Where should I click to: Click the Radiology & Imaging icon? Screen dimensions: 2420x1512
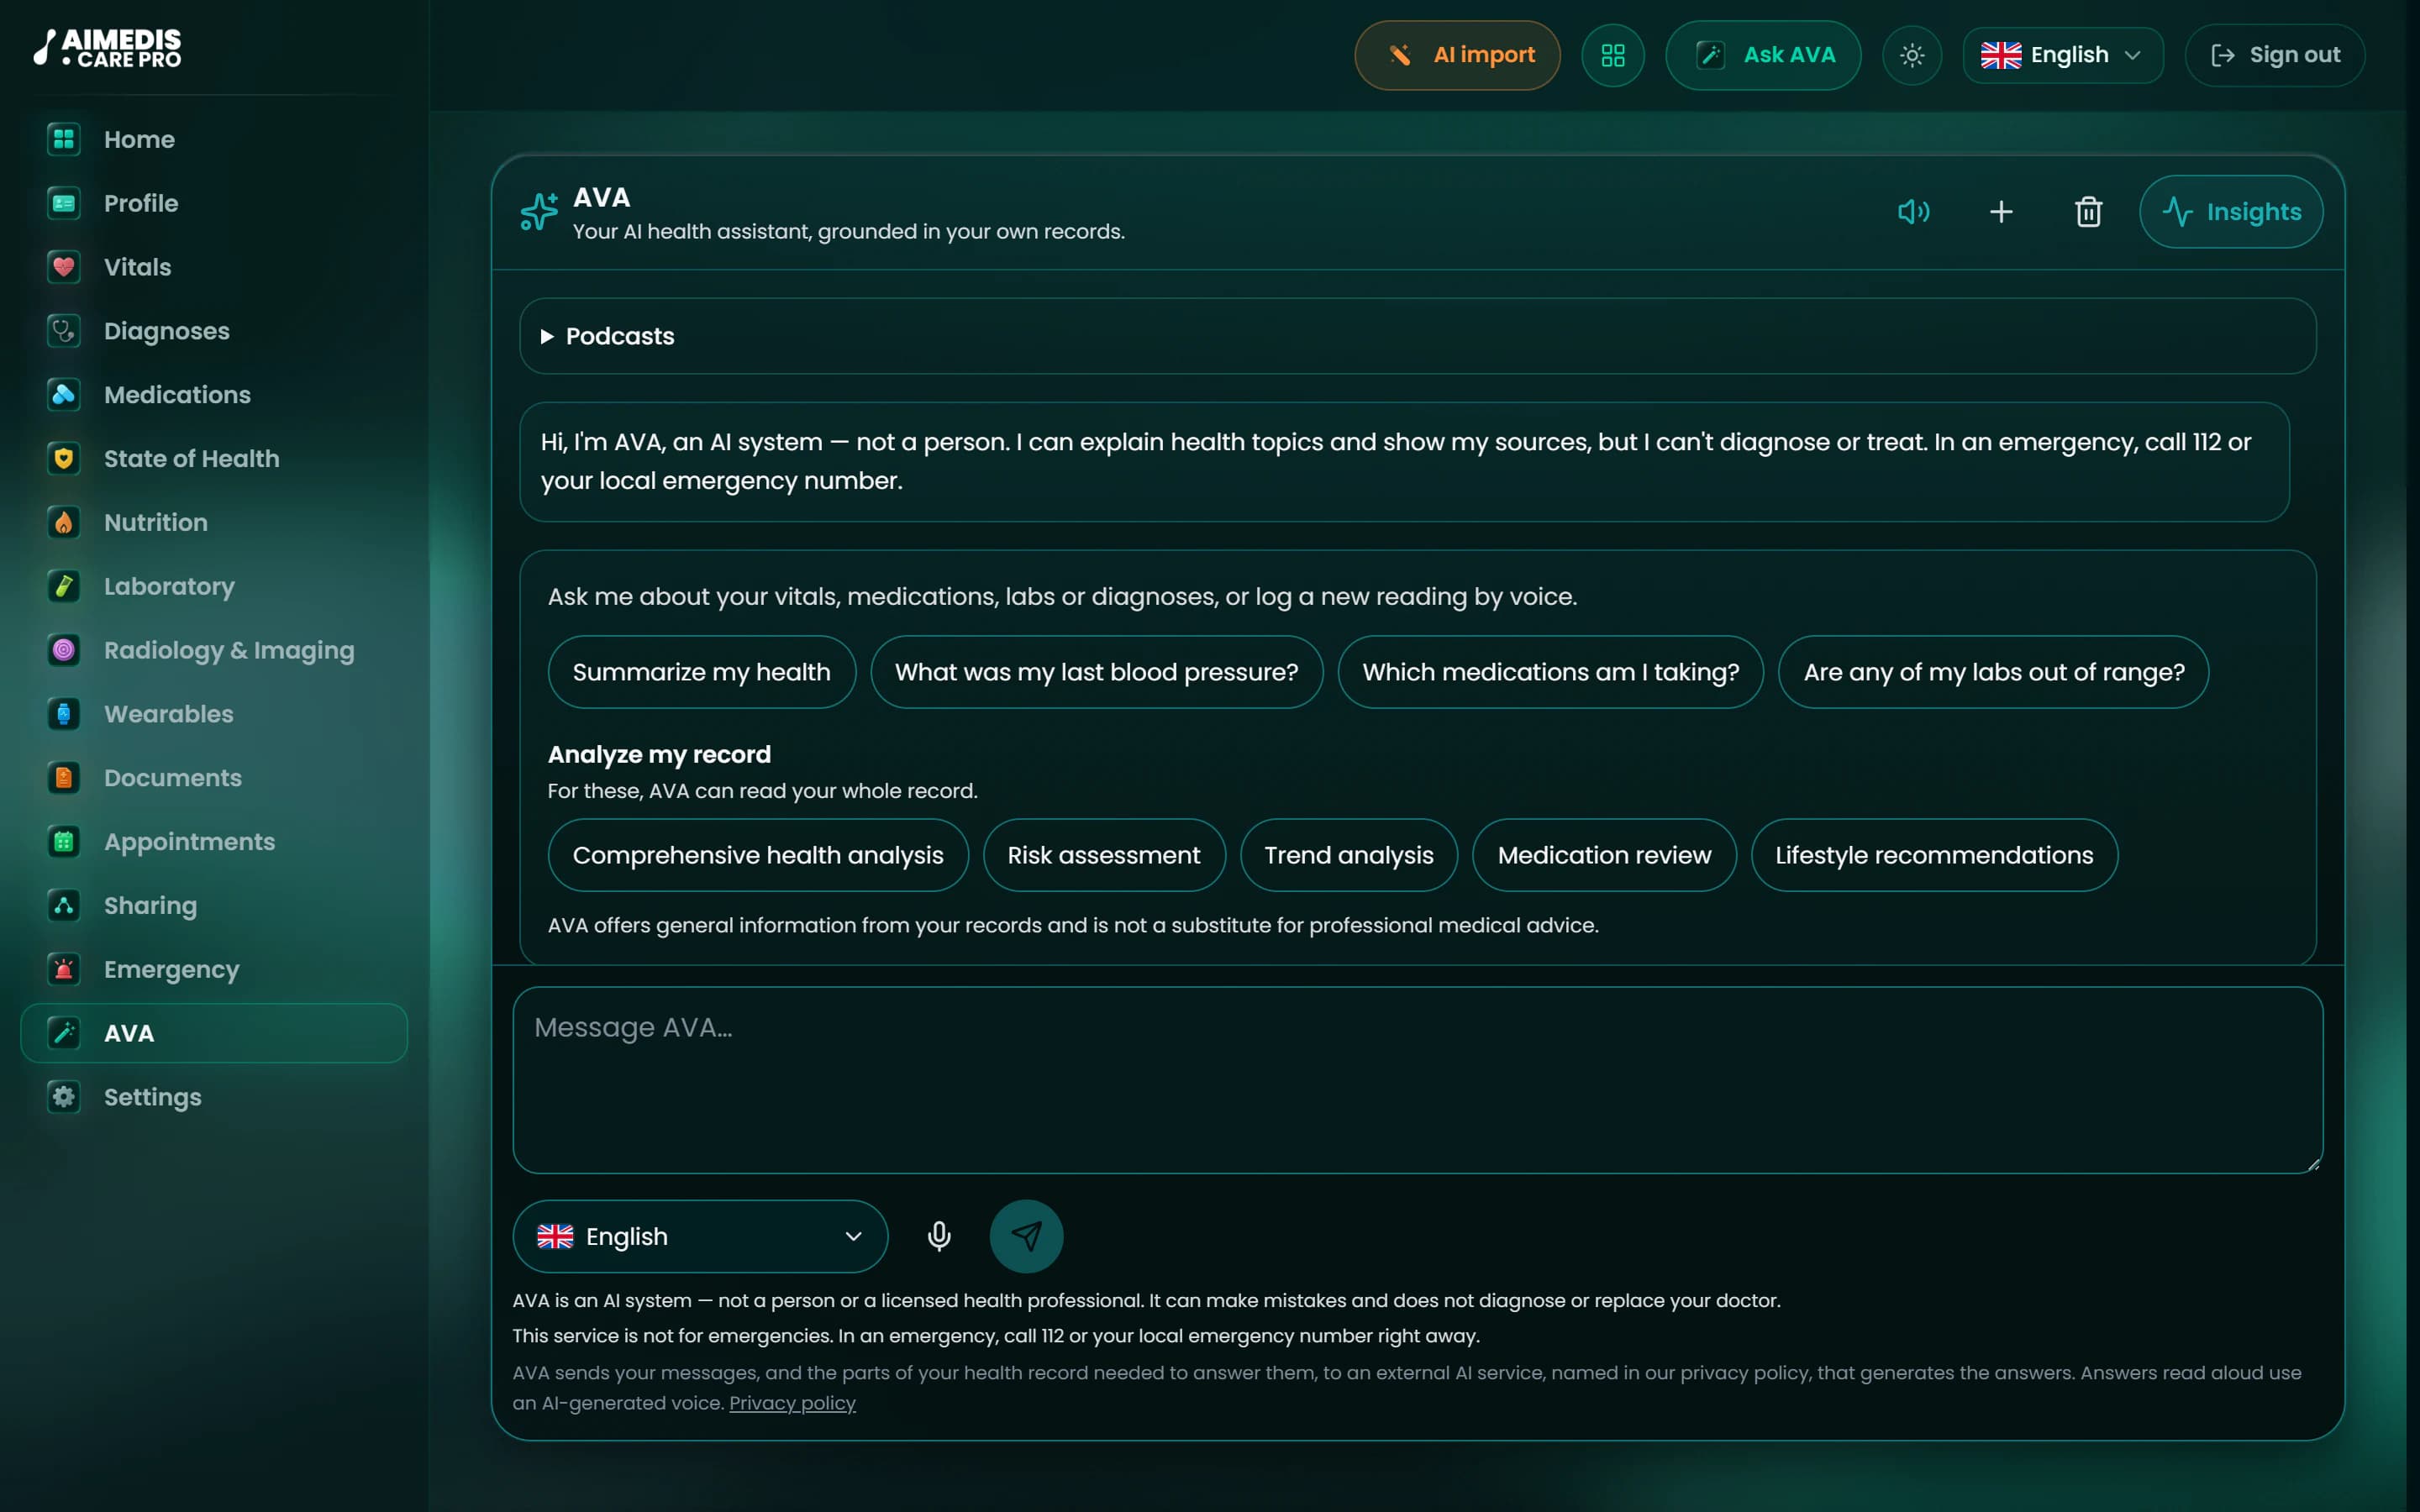(64, 650)
